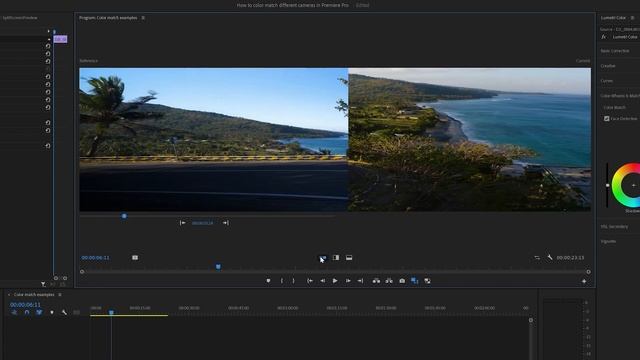The width and height of the screenshot is (640, 360).
Task: Expand the Creative section
Action: 608,66
